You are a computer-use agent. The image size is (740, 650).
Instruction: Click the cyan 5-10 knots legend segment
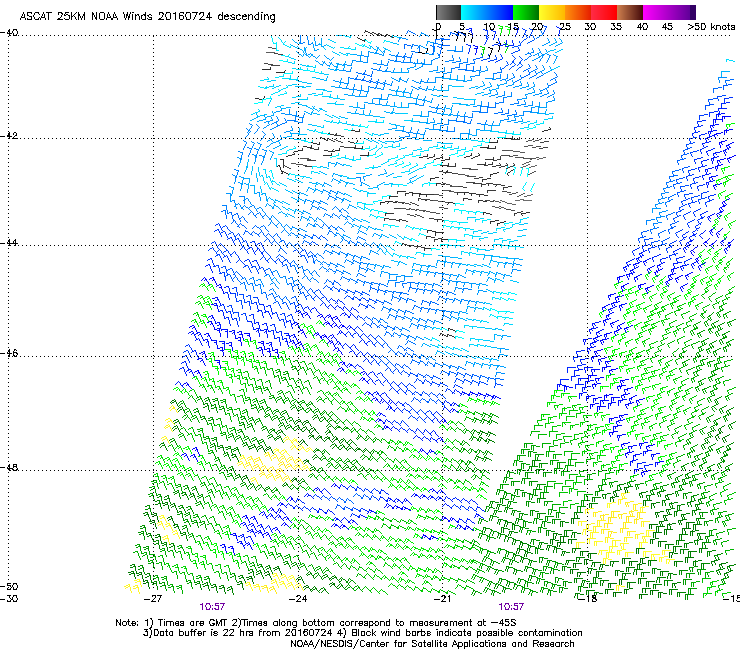pyautogui.click(x=474, y=12)
